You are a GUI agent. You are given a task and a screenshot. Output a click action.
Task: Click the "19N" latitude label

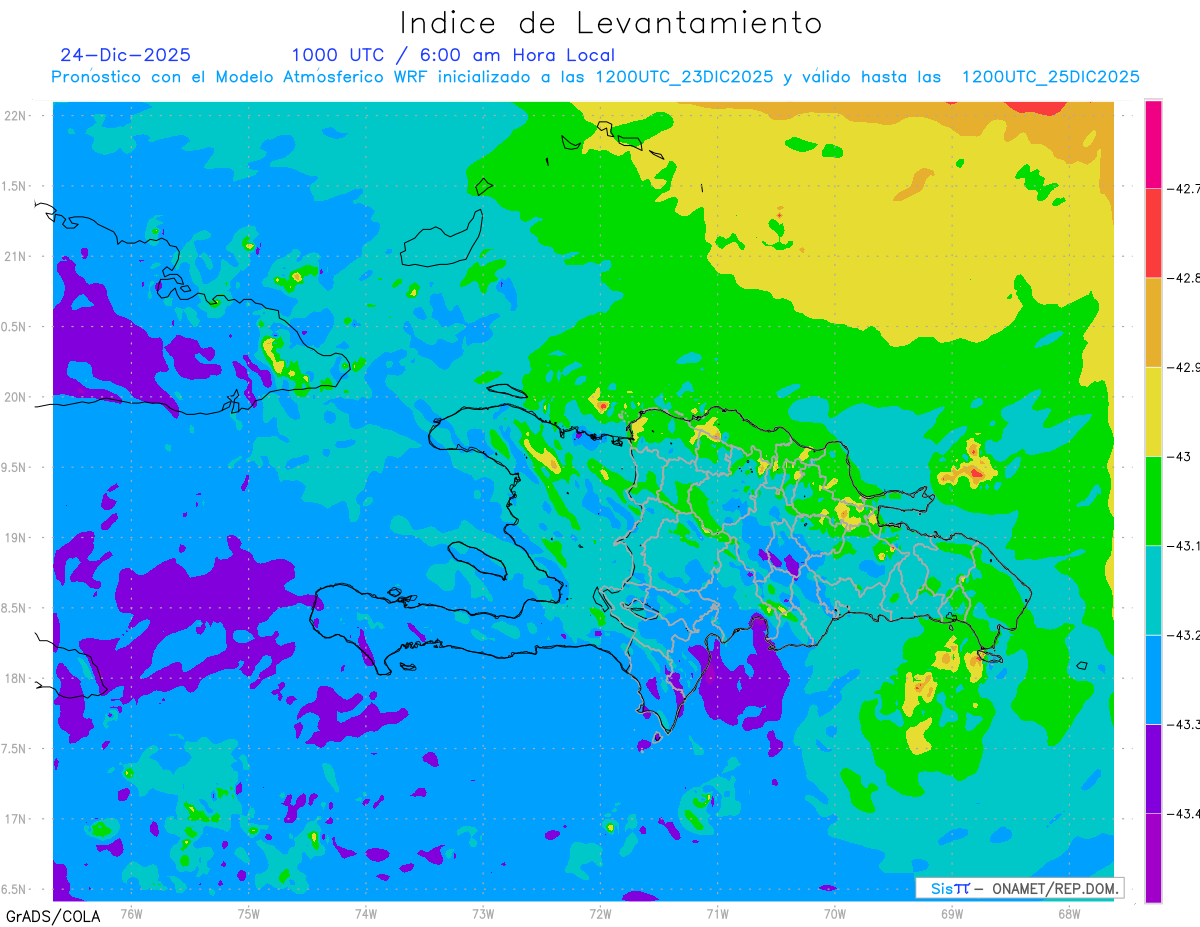(17, 538)
